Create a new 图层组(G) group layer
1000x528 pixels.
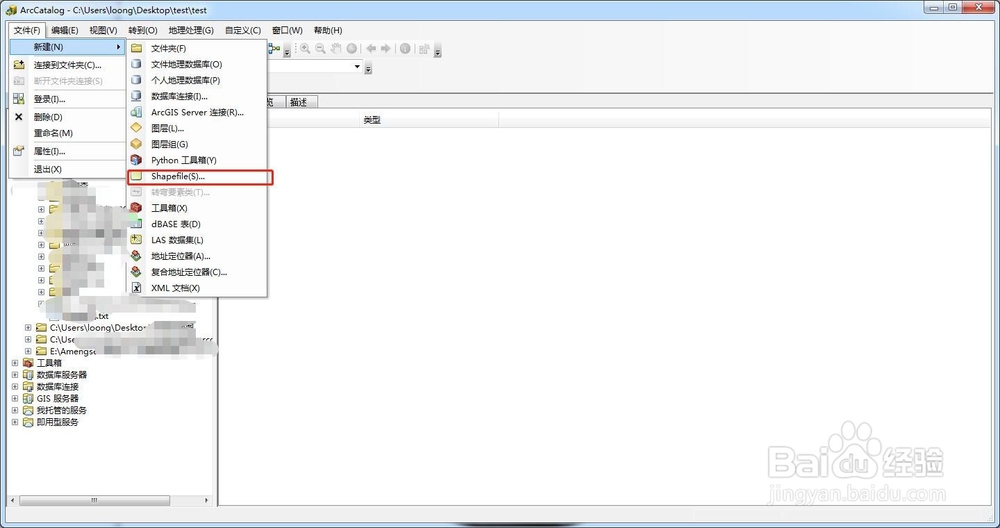(x=198, y=144)
